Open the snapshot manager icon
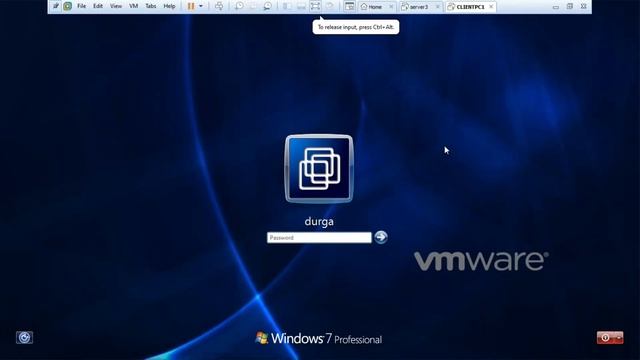 pos(267,6)
